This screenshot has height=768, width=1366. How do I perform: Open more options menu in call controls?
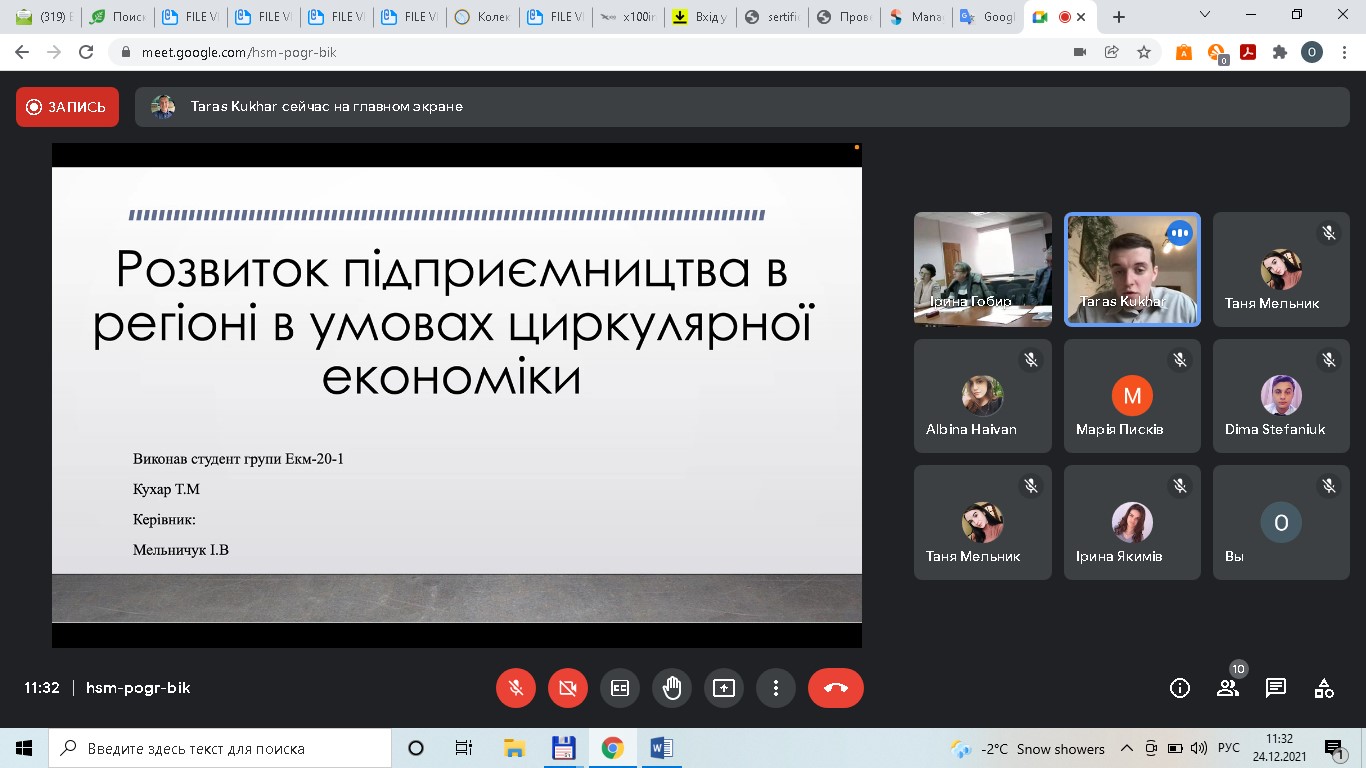tap(775, 688)
